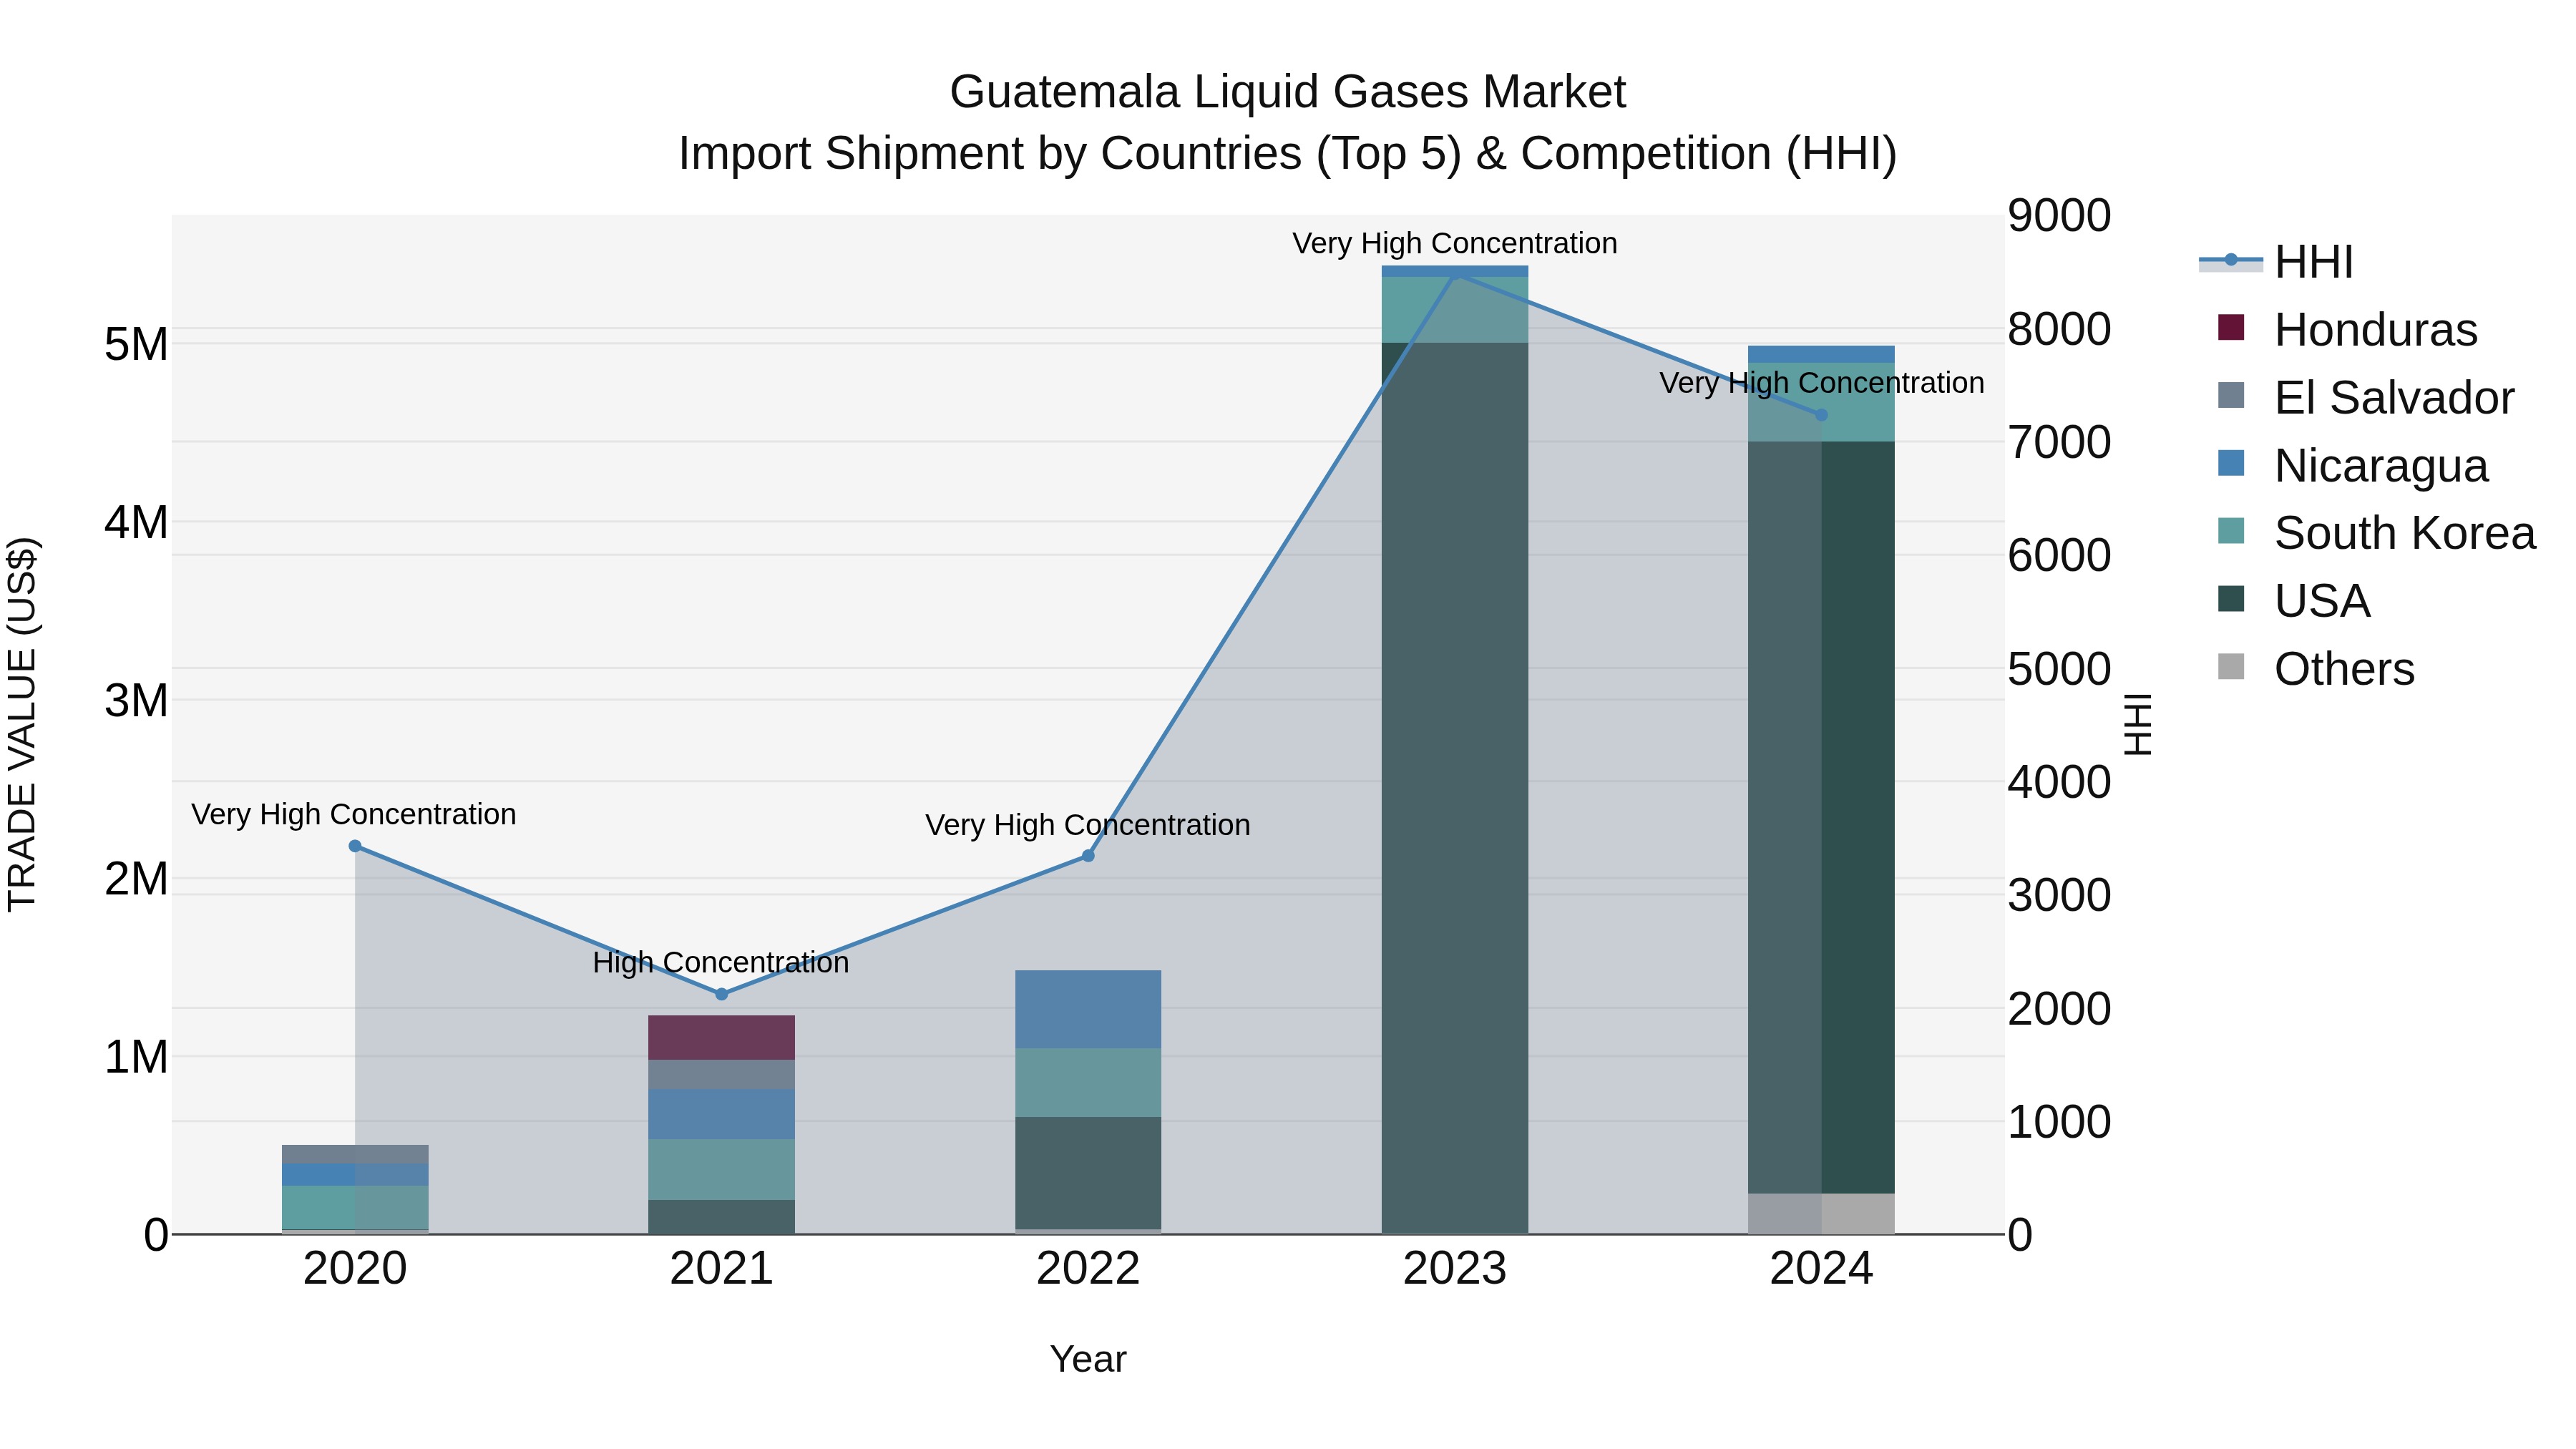
Task: Click the 4000 right axis tick label
Action: [2060, 782]
